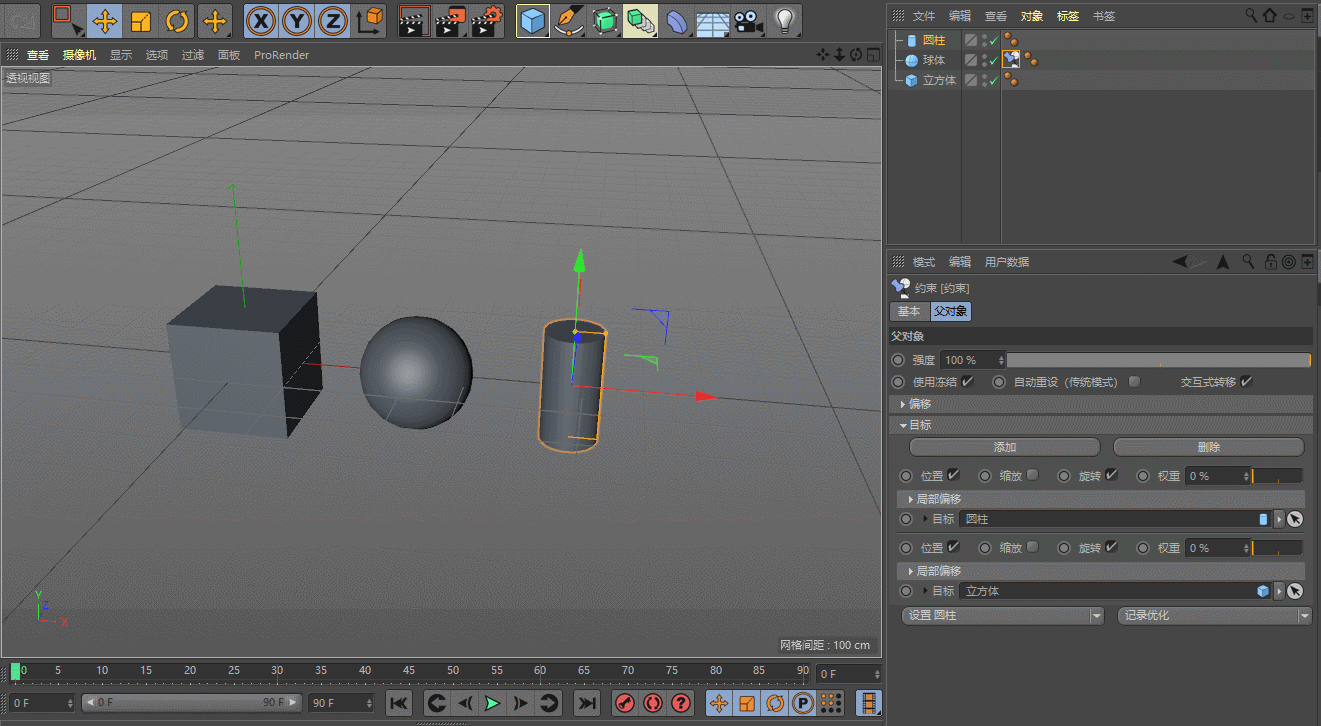1321x726 pixels.
Task: Open the Render Settings icon
Action: pyautogui.click(x=487, y=20)
